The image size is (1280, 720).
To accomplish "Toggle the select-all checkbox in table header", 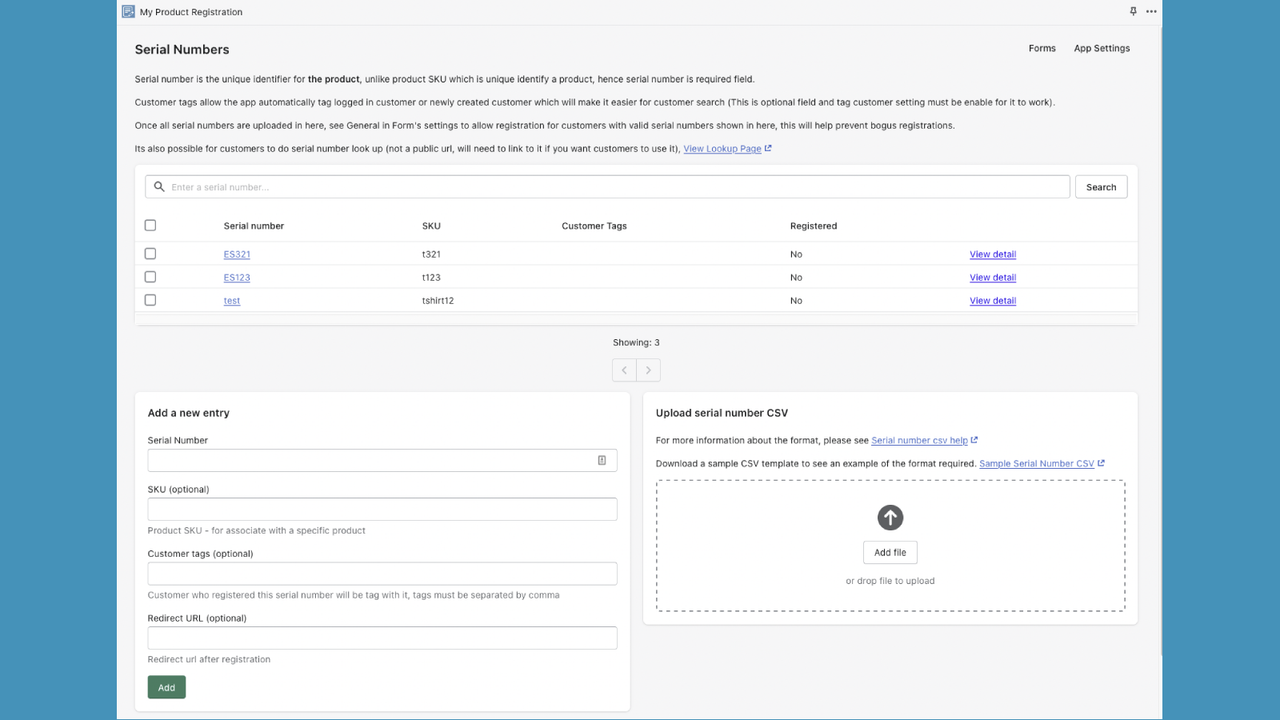I will pos(150,225).
